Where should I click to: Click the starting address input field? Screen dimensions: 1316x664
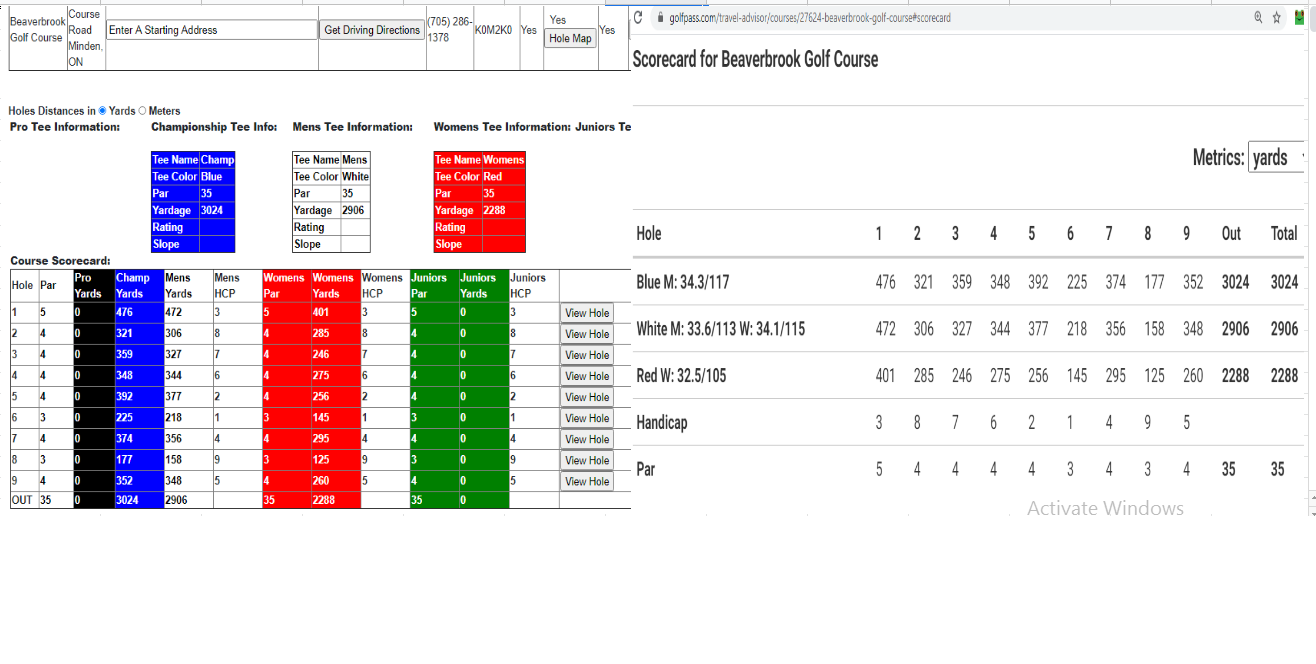coord(212,30)
